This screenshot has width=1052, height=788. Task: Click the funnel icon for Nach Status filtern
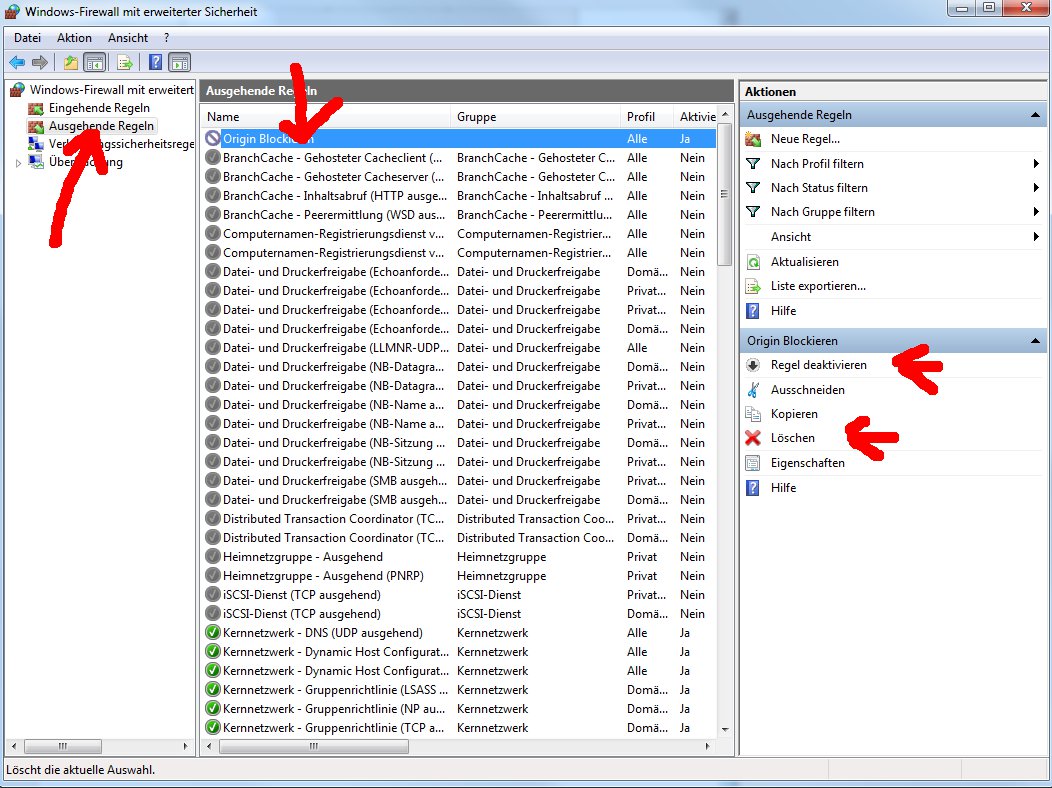(753, 188)
